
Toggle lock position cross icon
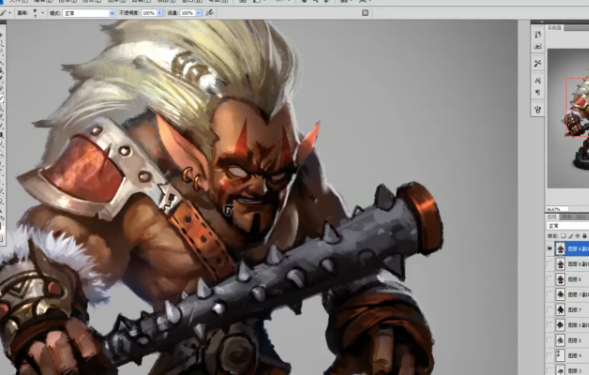coord(577,236)
